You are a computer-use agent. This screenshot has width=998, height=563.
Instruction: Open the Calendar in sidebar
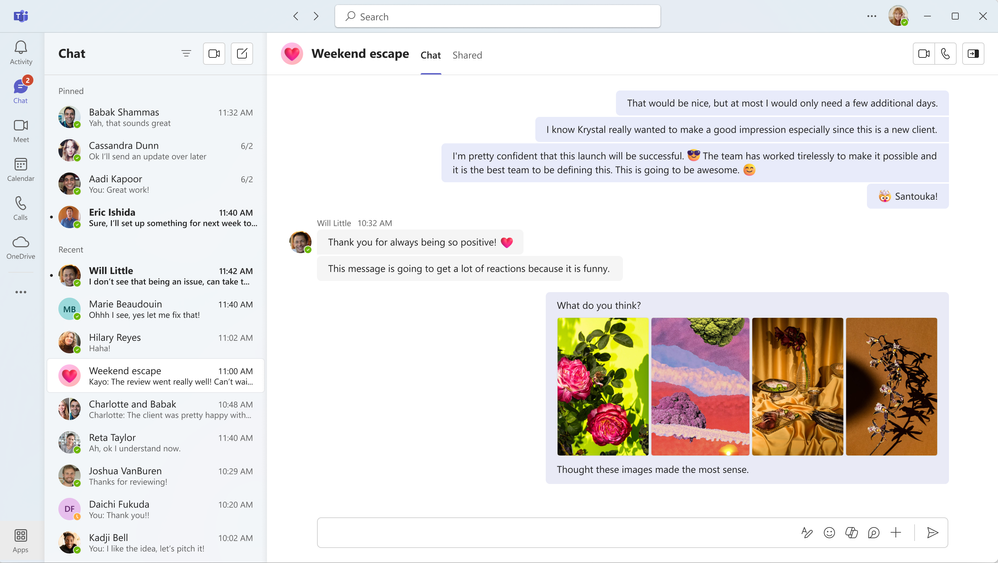point(20,169)
